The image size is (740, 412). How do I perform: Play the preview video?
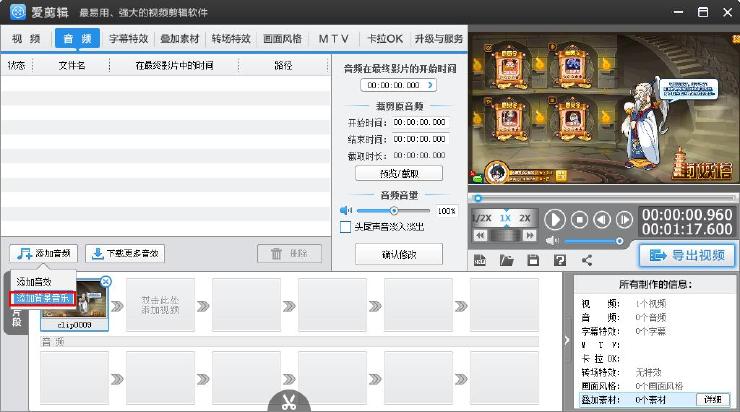(555, 219)
